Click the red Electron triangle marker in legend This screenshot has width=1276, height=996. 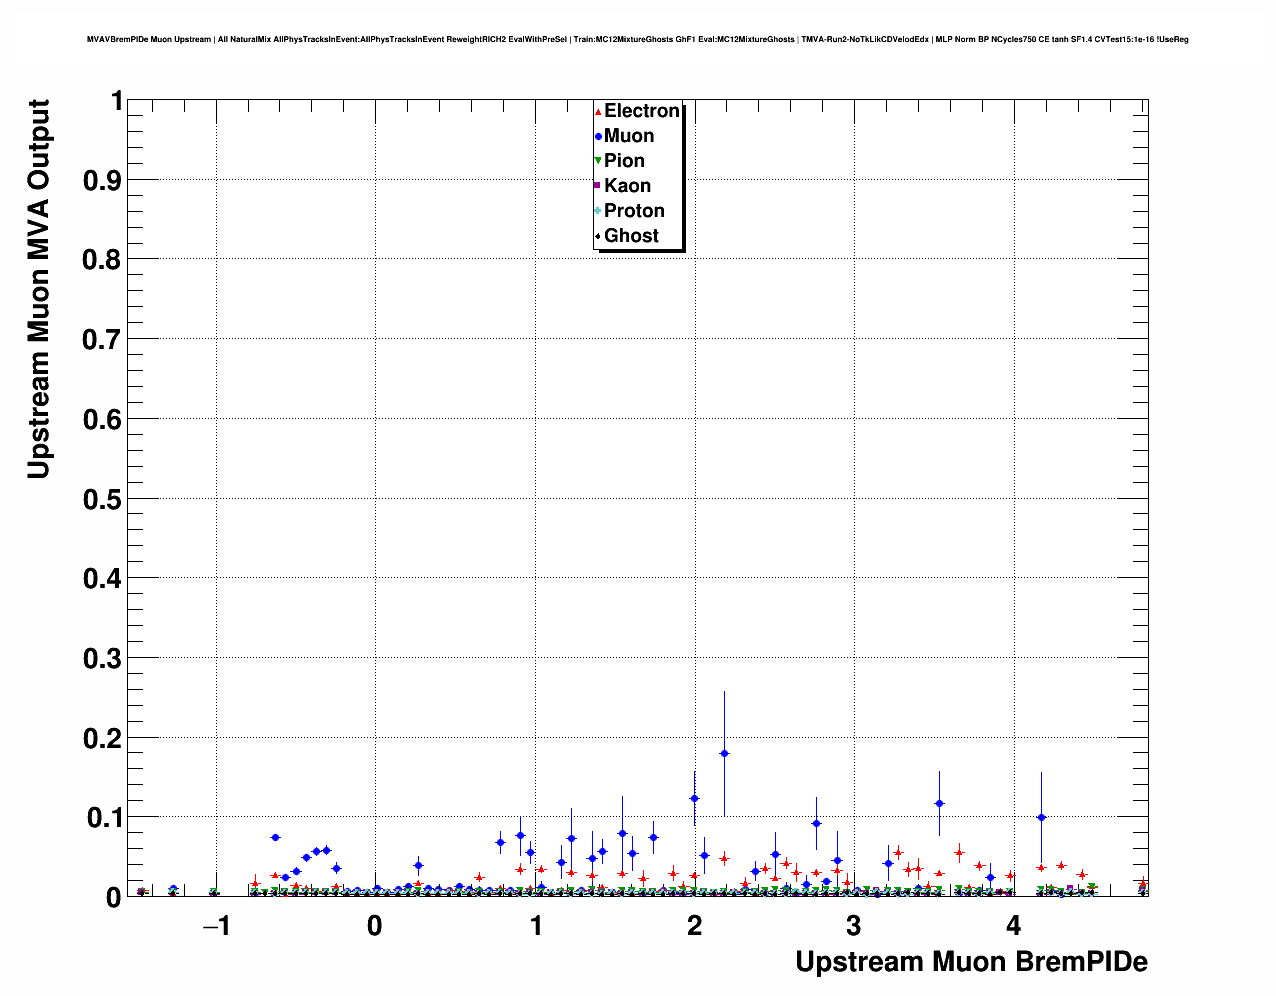pyautogui.click(x=598, y=112)
